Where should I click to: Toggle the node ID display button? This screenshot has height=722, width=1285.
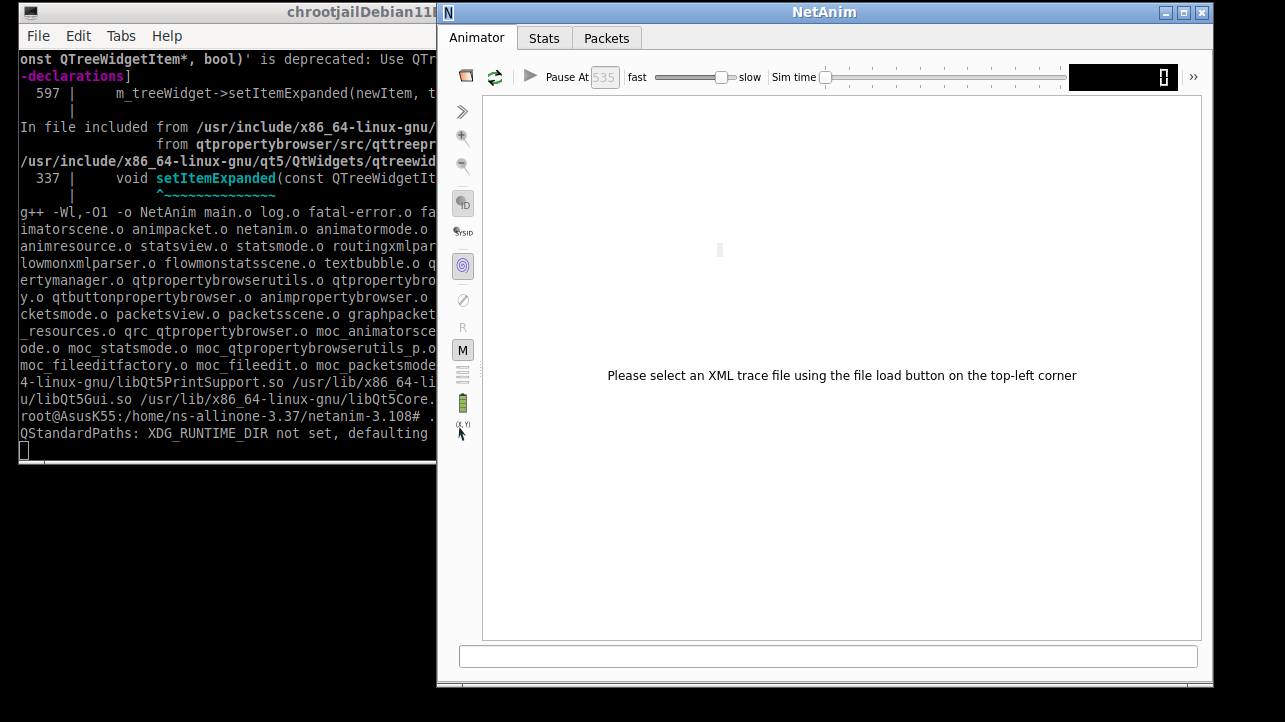tap(462, 203)
